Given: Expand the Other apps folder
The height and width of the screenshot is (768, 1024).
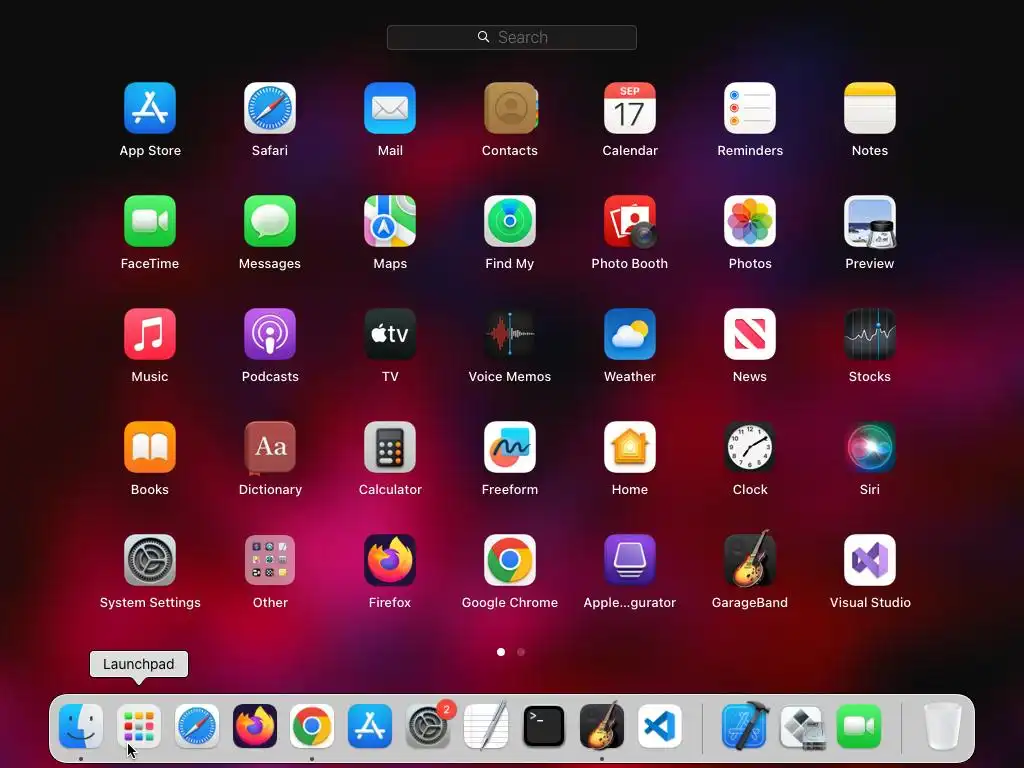Looking at the screenshot, I should [270, 560].
